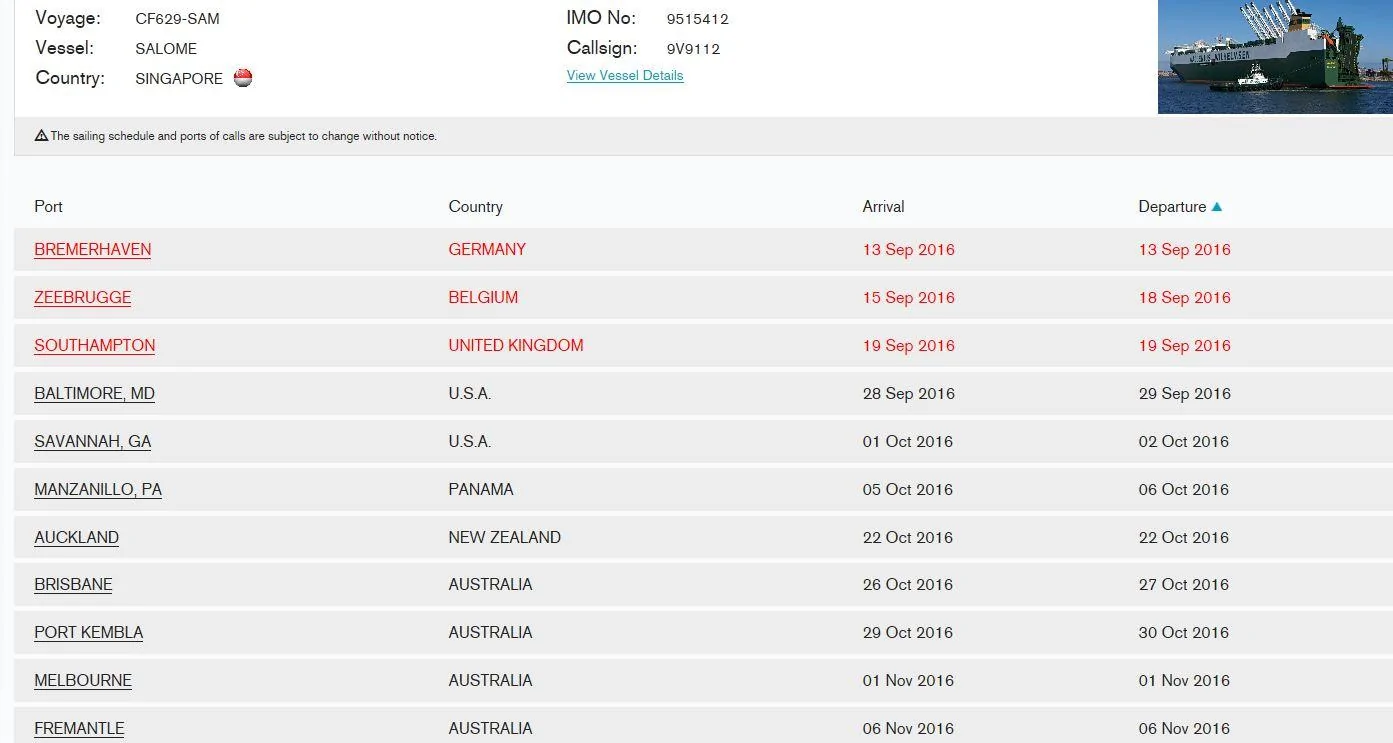Open the BRISBANE port link
Screen dimensions: 1393x743
(73, 585)
